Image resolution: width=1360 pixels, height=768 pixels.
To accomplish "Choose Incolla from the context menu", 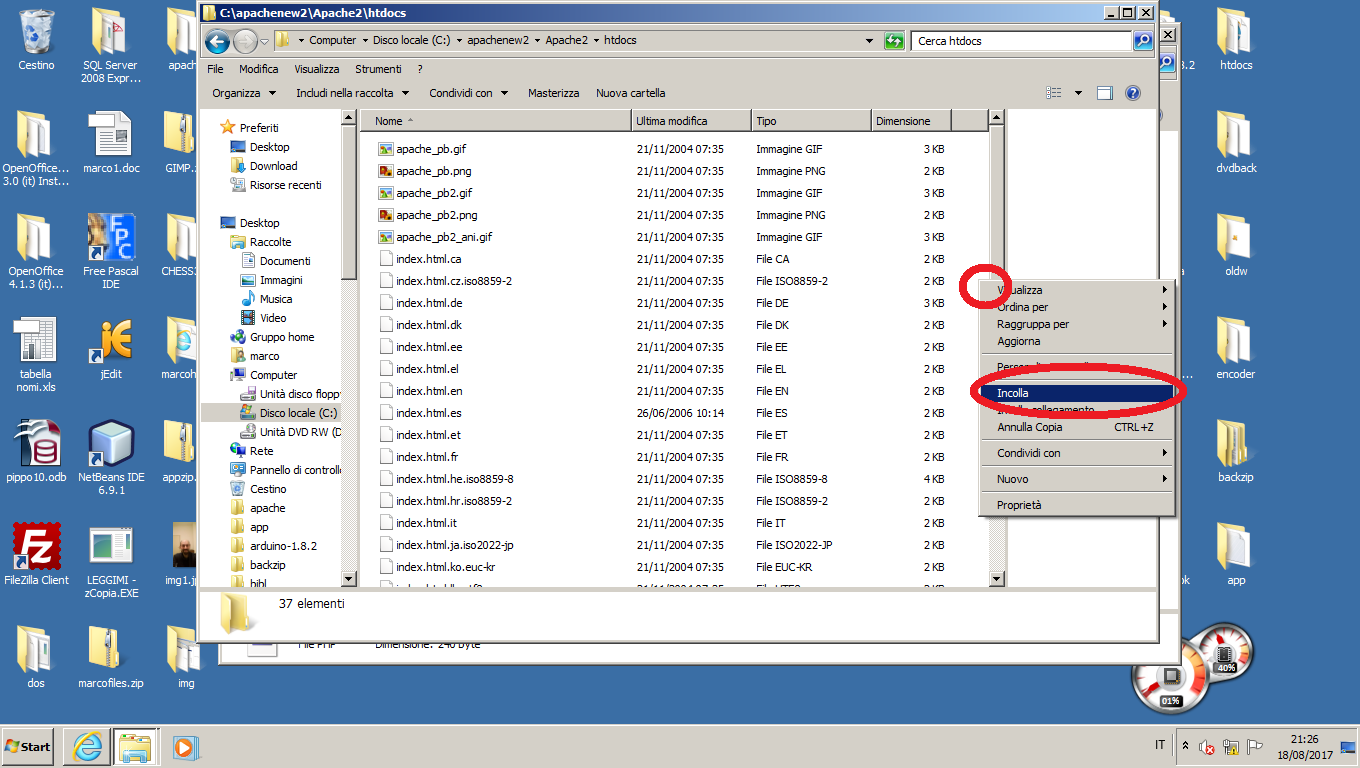I will (1012, 393).
